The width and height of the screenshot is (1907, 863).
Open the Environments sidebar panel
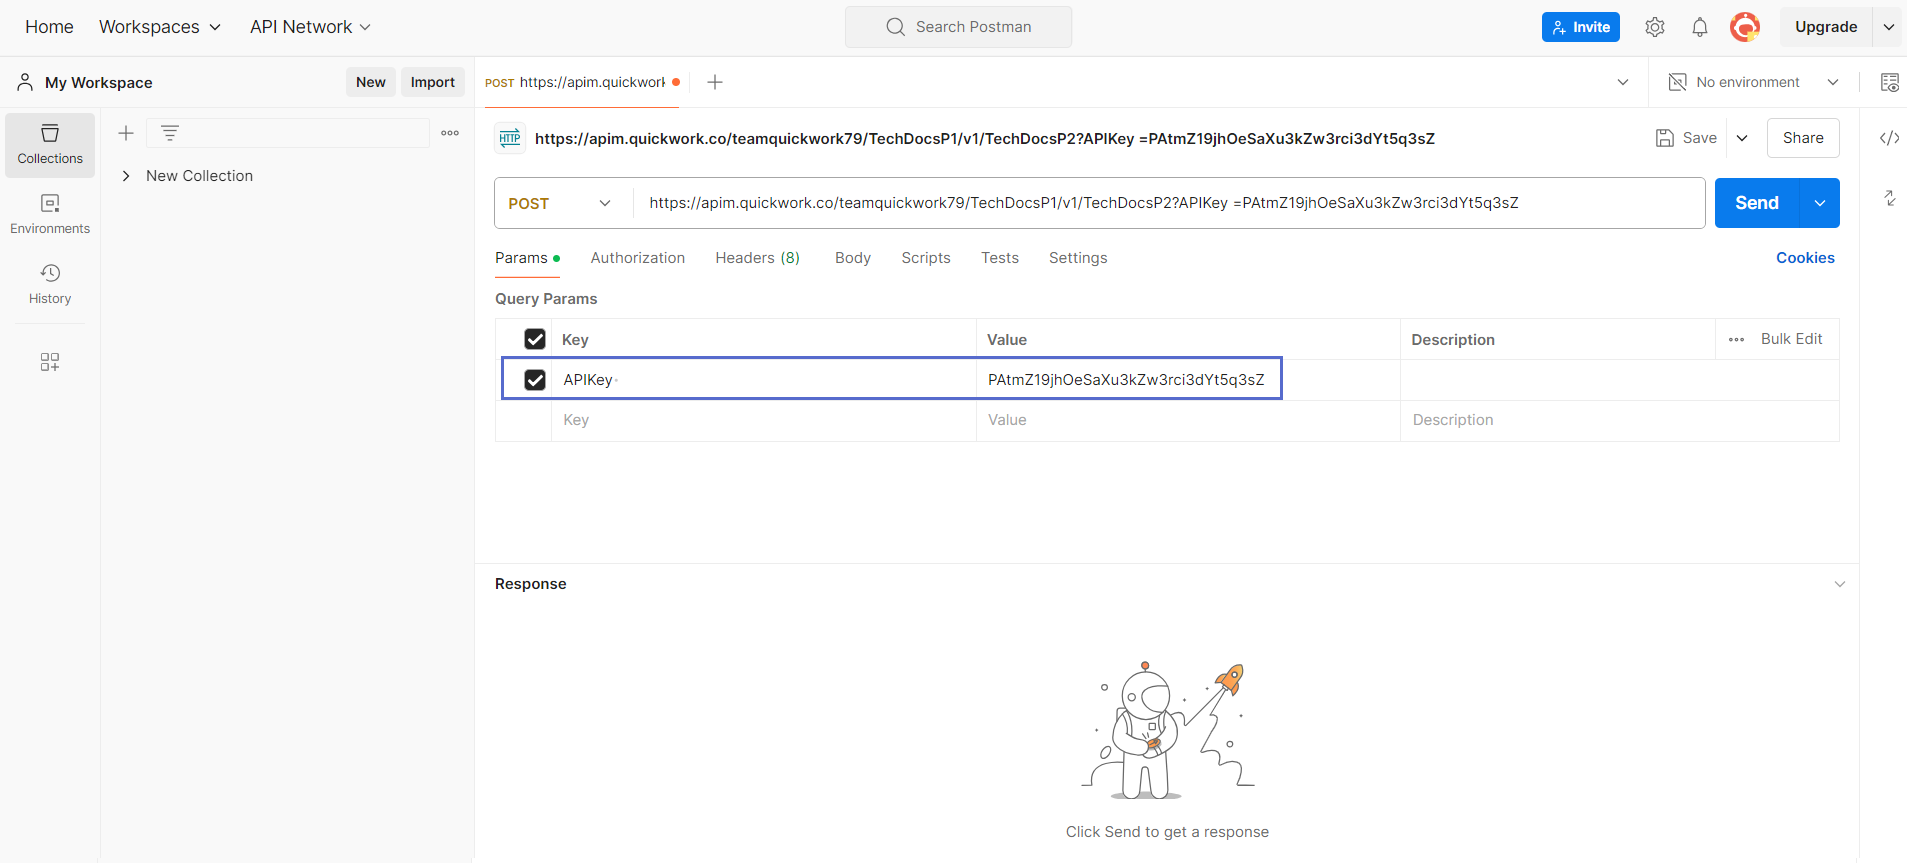50,215
